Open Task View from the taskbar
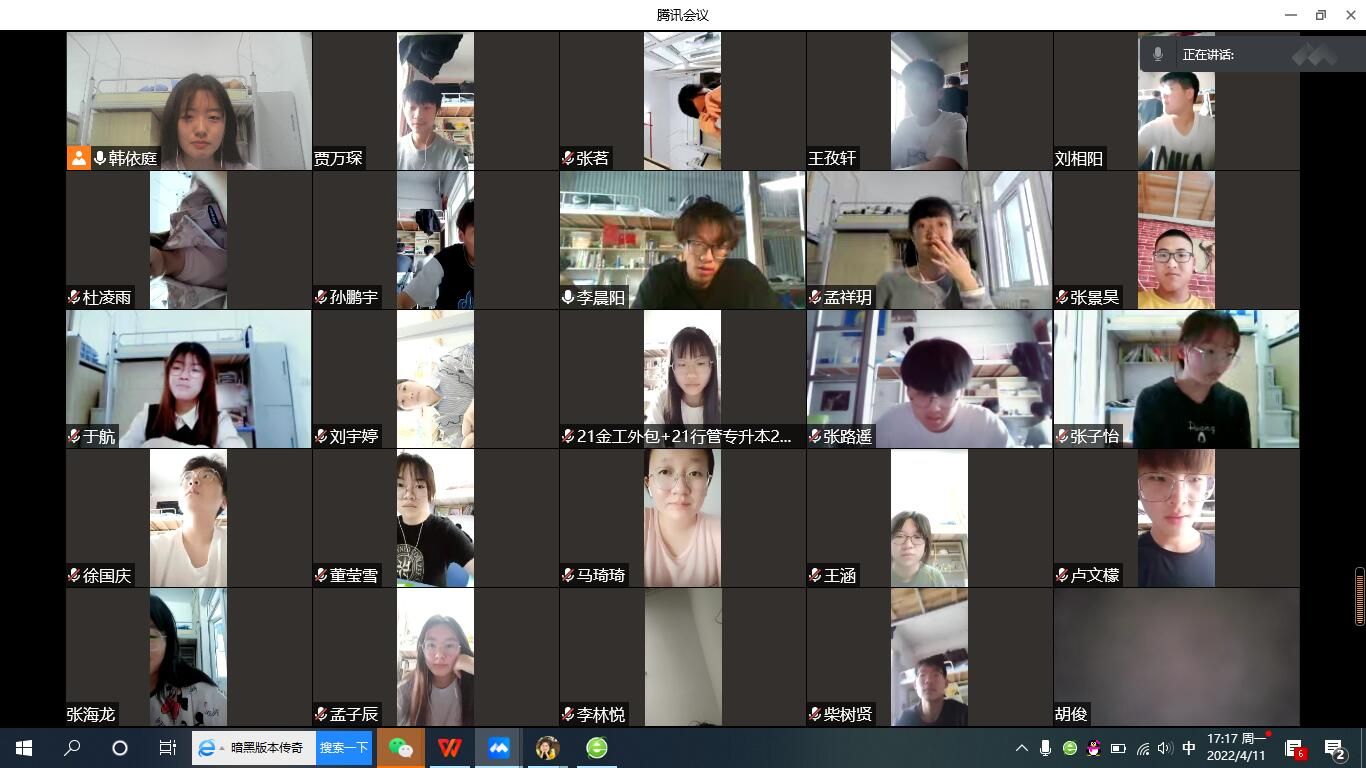This screenshot has width=1366, height=768. point(167,748)
